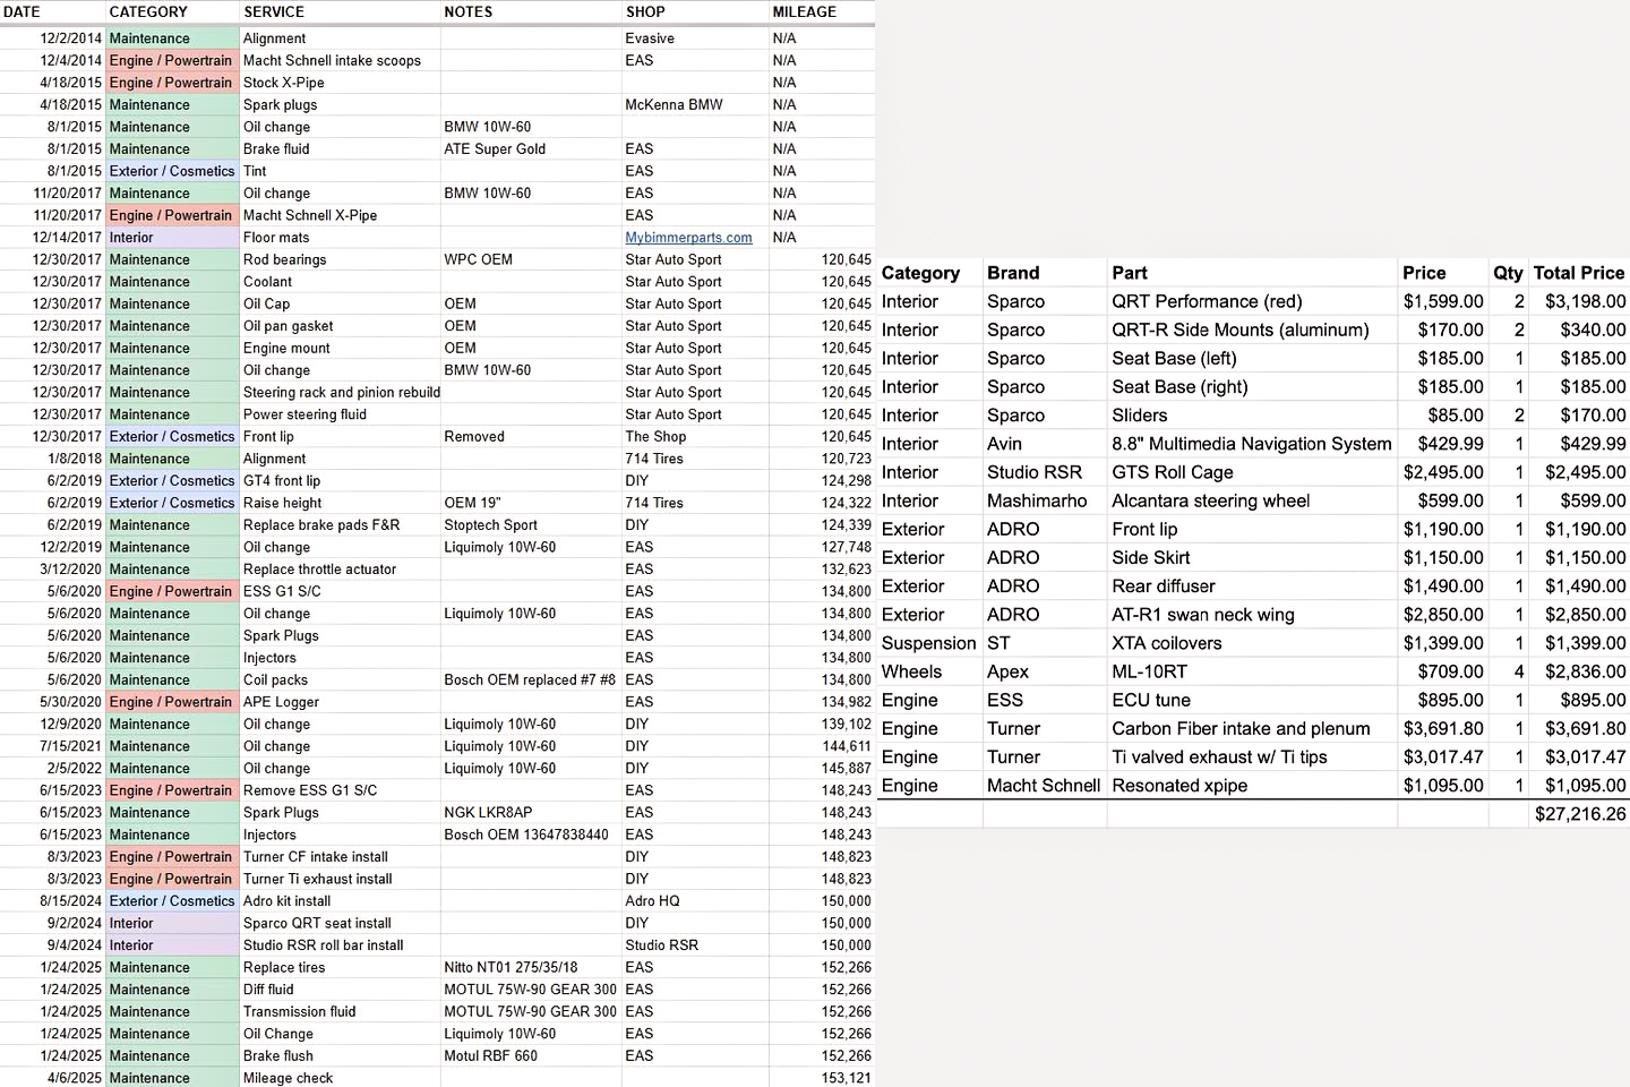Click the 'ESS G1 S/C' service cell

tap(340, 591)
